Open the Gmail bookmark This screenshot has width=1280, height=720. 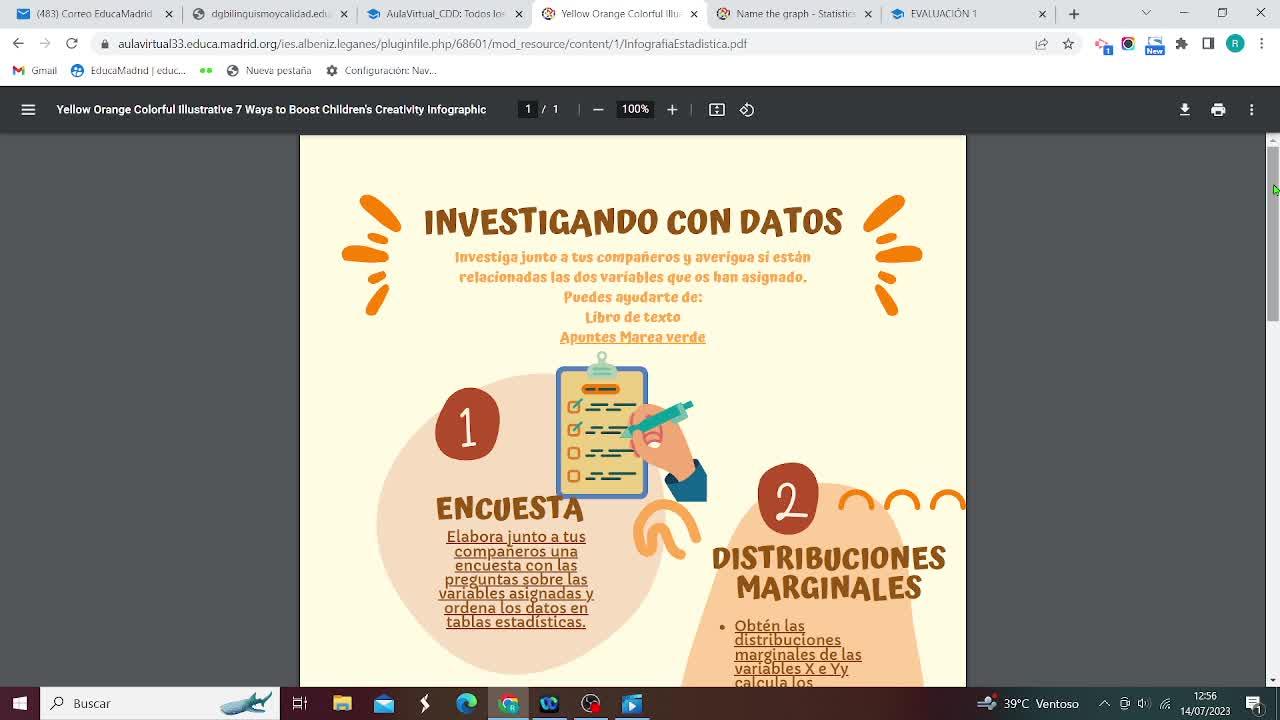pyautogui.click(x=36, y=71)
